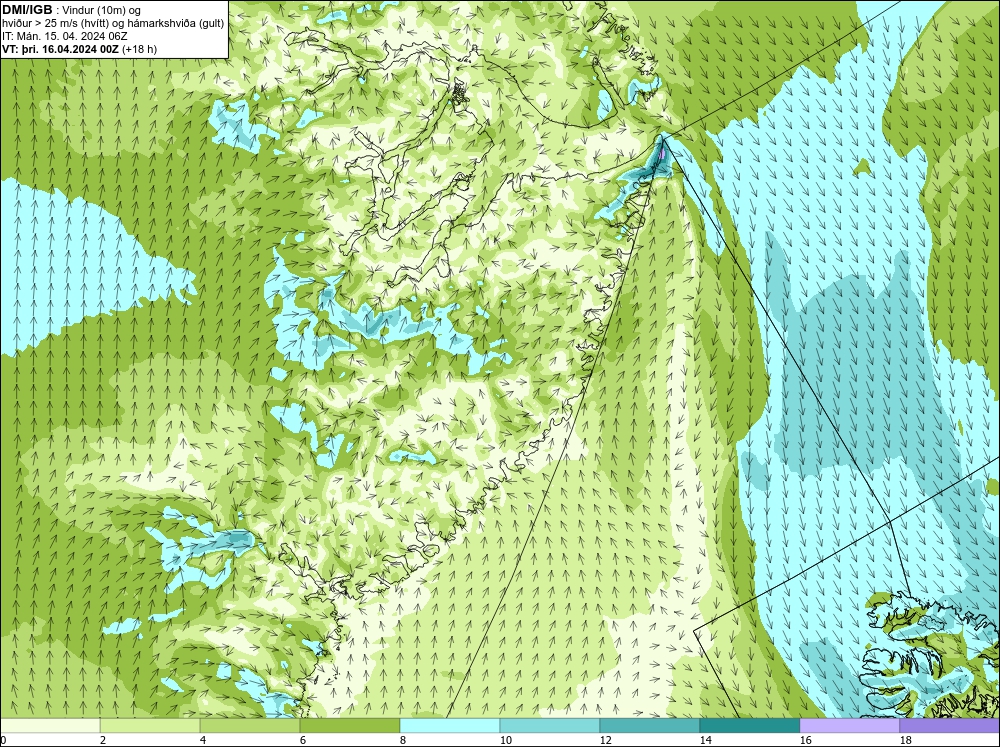Click the 'DMI/IGB' title text
Screen dimensions: 1000x747
[27, 10]
